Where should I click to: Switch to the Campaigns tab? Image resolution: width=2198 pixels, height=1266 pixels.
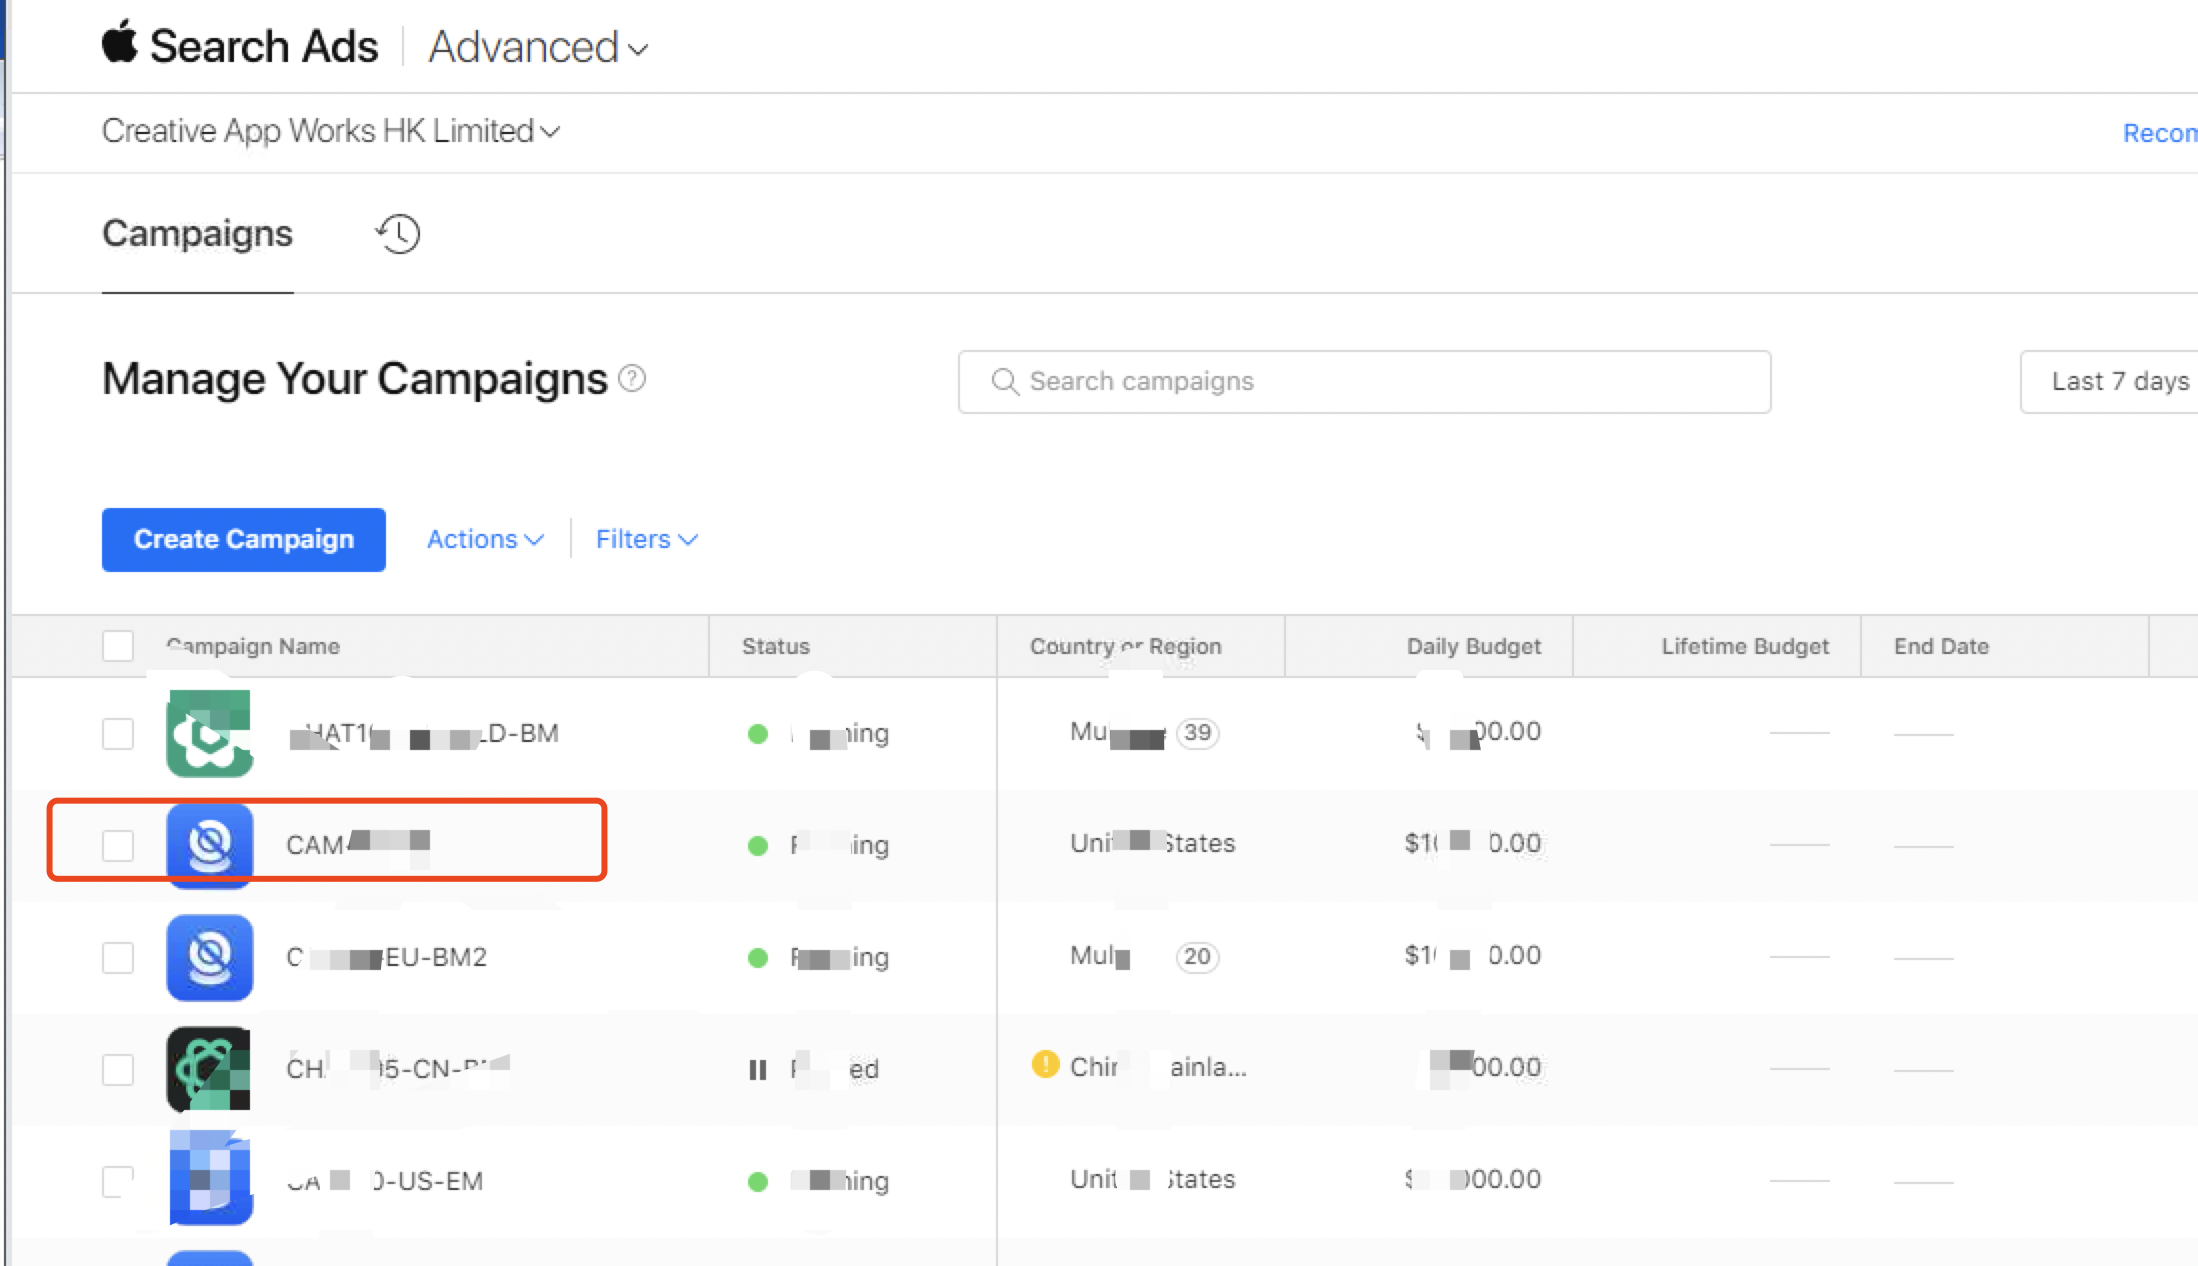197,234
